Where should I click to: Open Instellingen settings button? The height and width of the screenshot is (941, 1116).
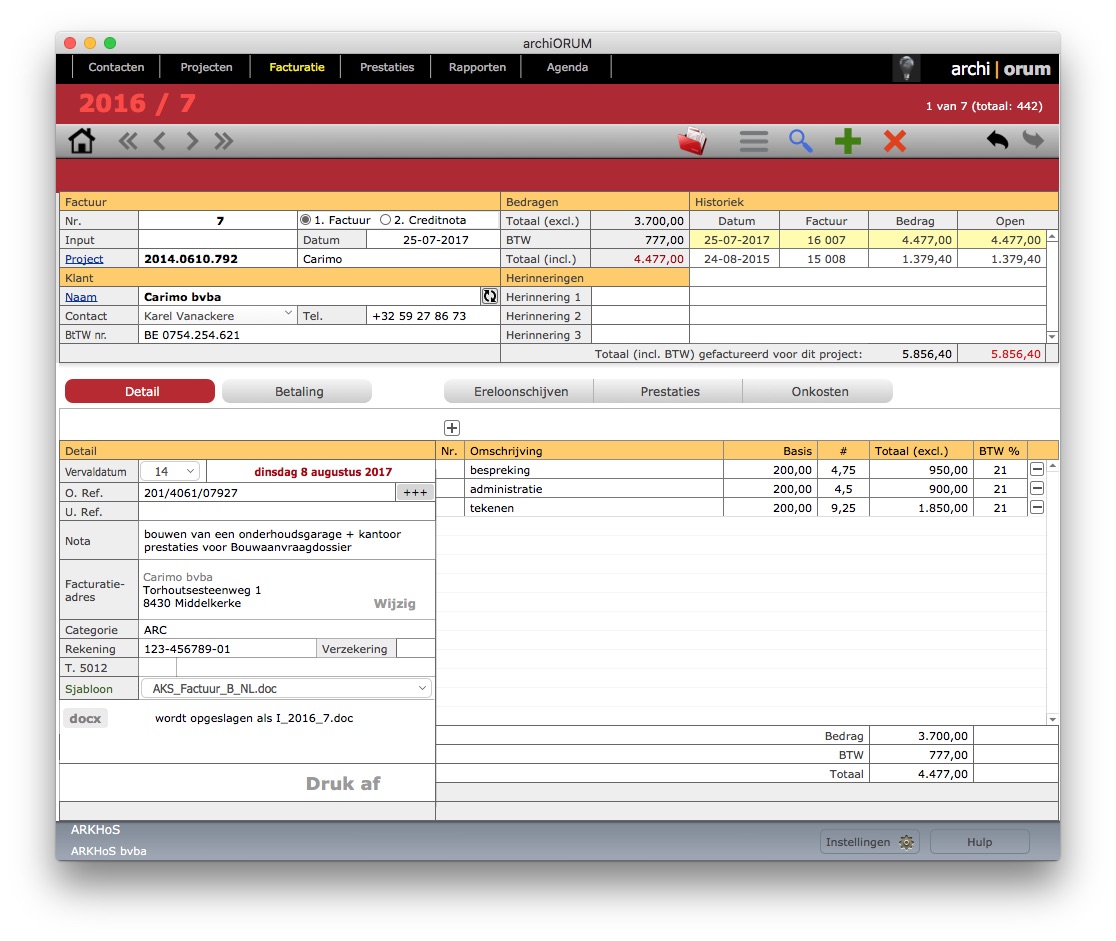[x=870, y=842]
